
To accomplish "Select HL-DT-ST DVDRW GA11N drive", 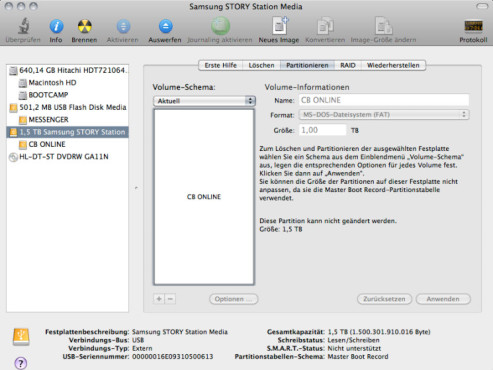I will click(68, 157).
